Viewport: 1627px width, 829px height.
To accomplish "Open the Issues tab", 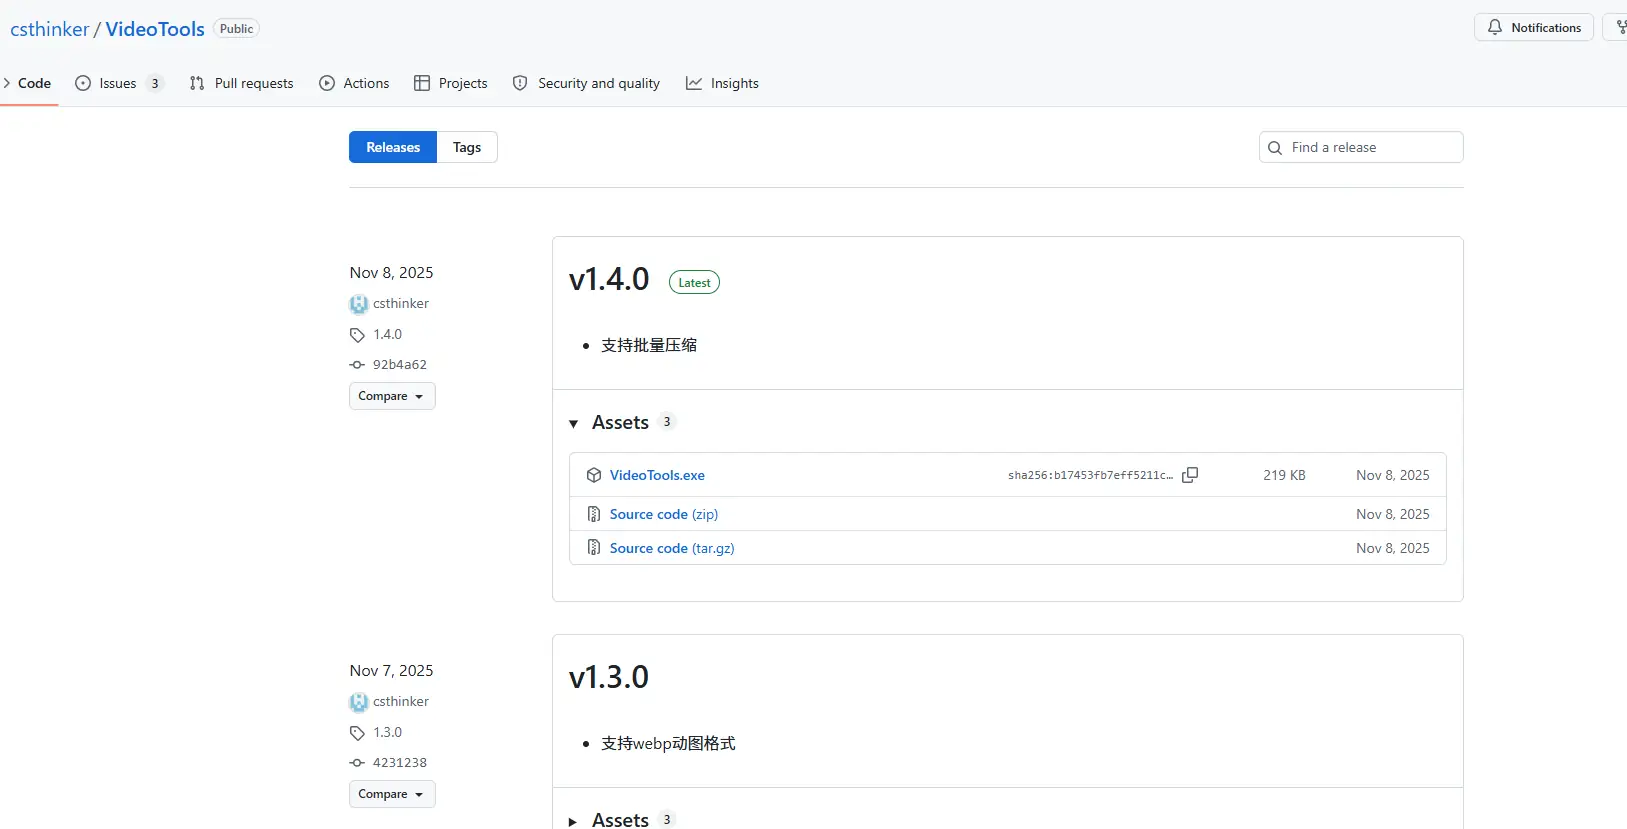I will tap(119, 83).
